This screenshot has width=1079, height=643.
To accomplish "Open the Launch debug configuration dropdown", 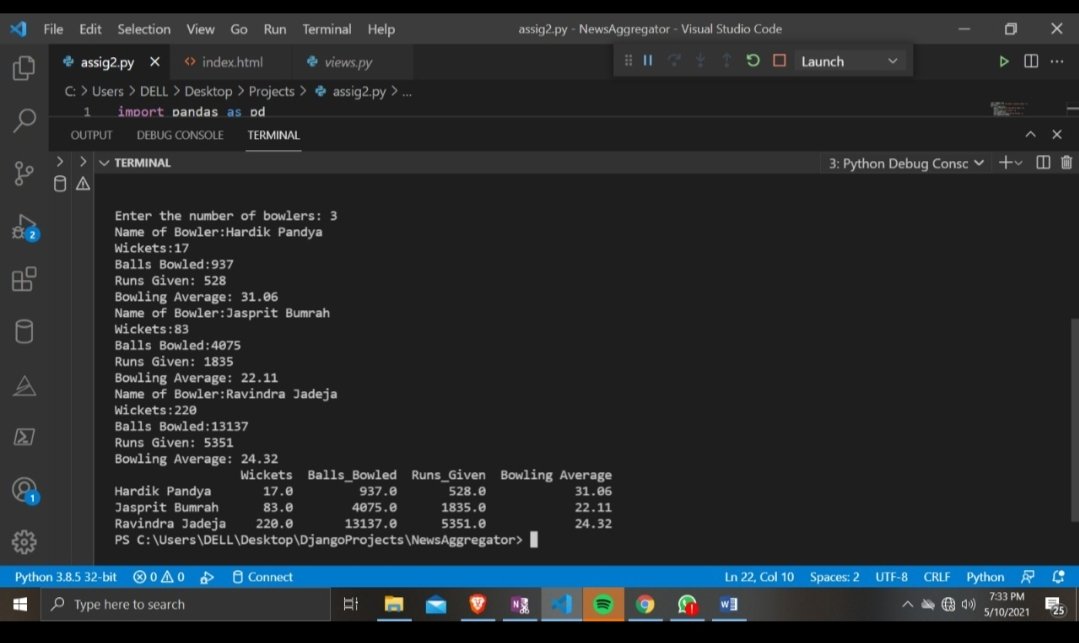I will [849, 61].
